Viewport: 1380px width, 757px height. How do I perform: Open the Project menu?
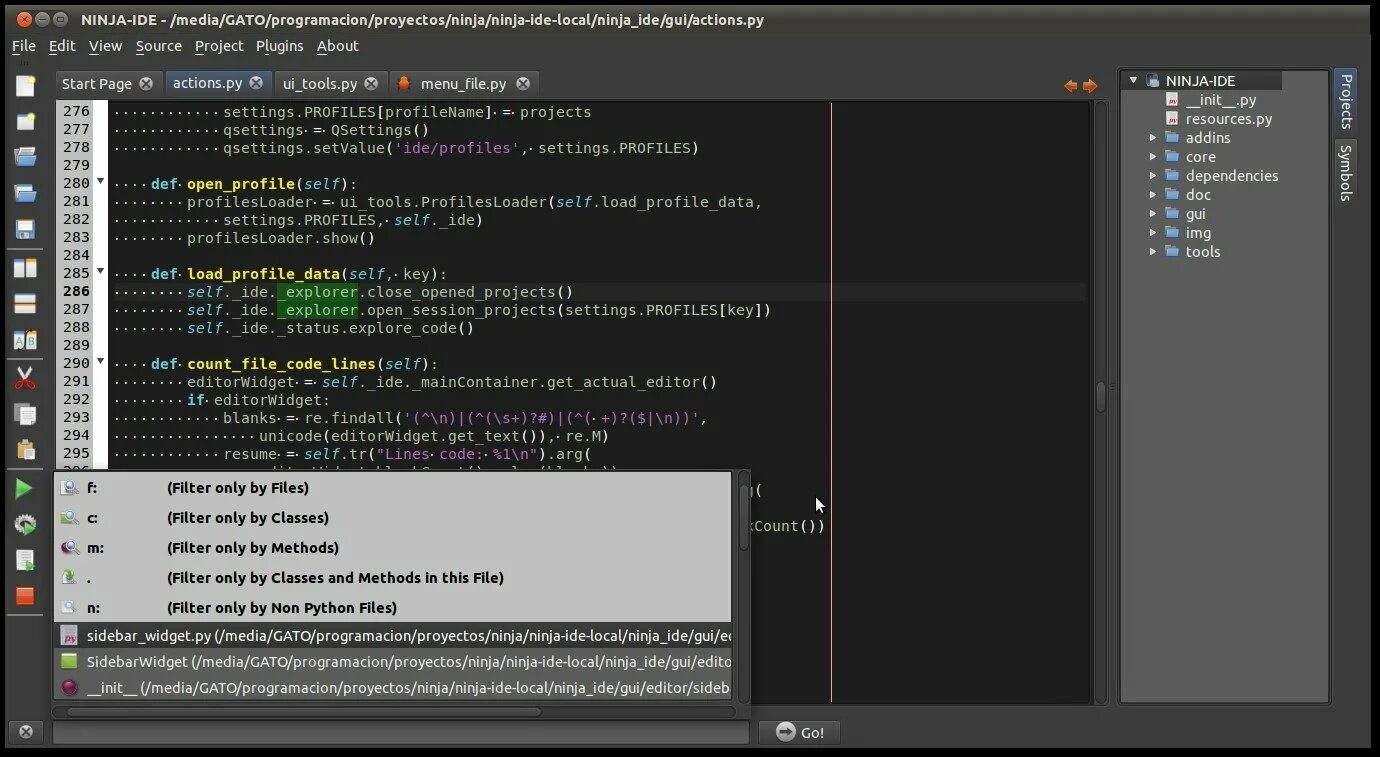tap(219, 46)
